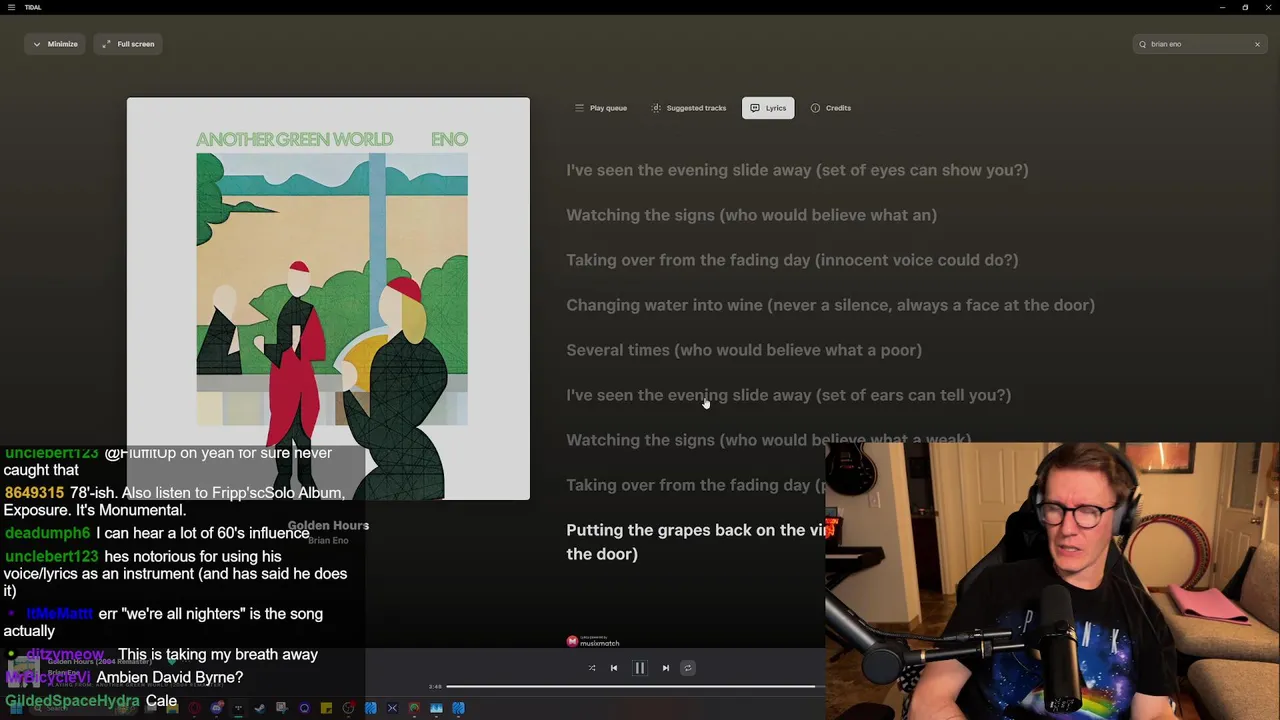Viewport: 1280px width, 720px height.
Task: Select the Lyrics tab
Action: point(768,108)
